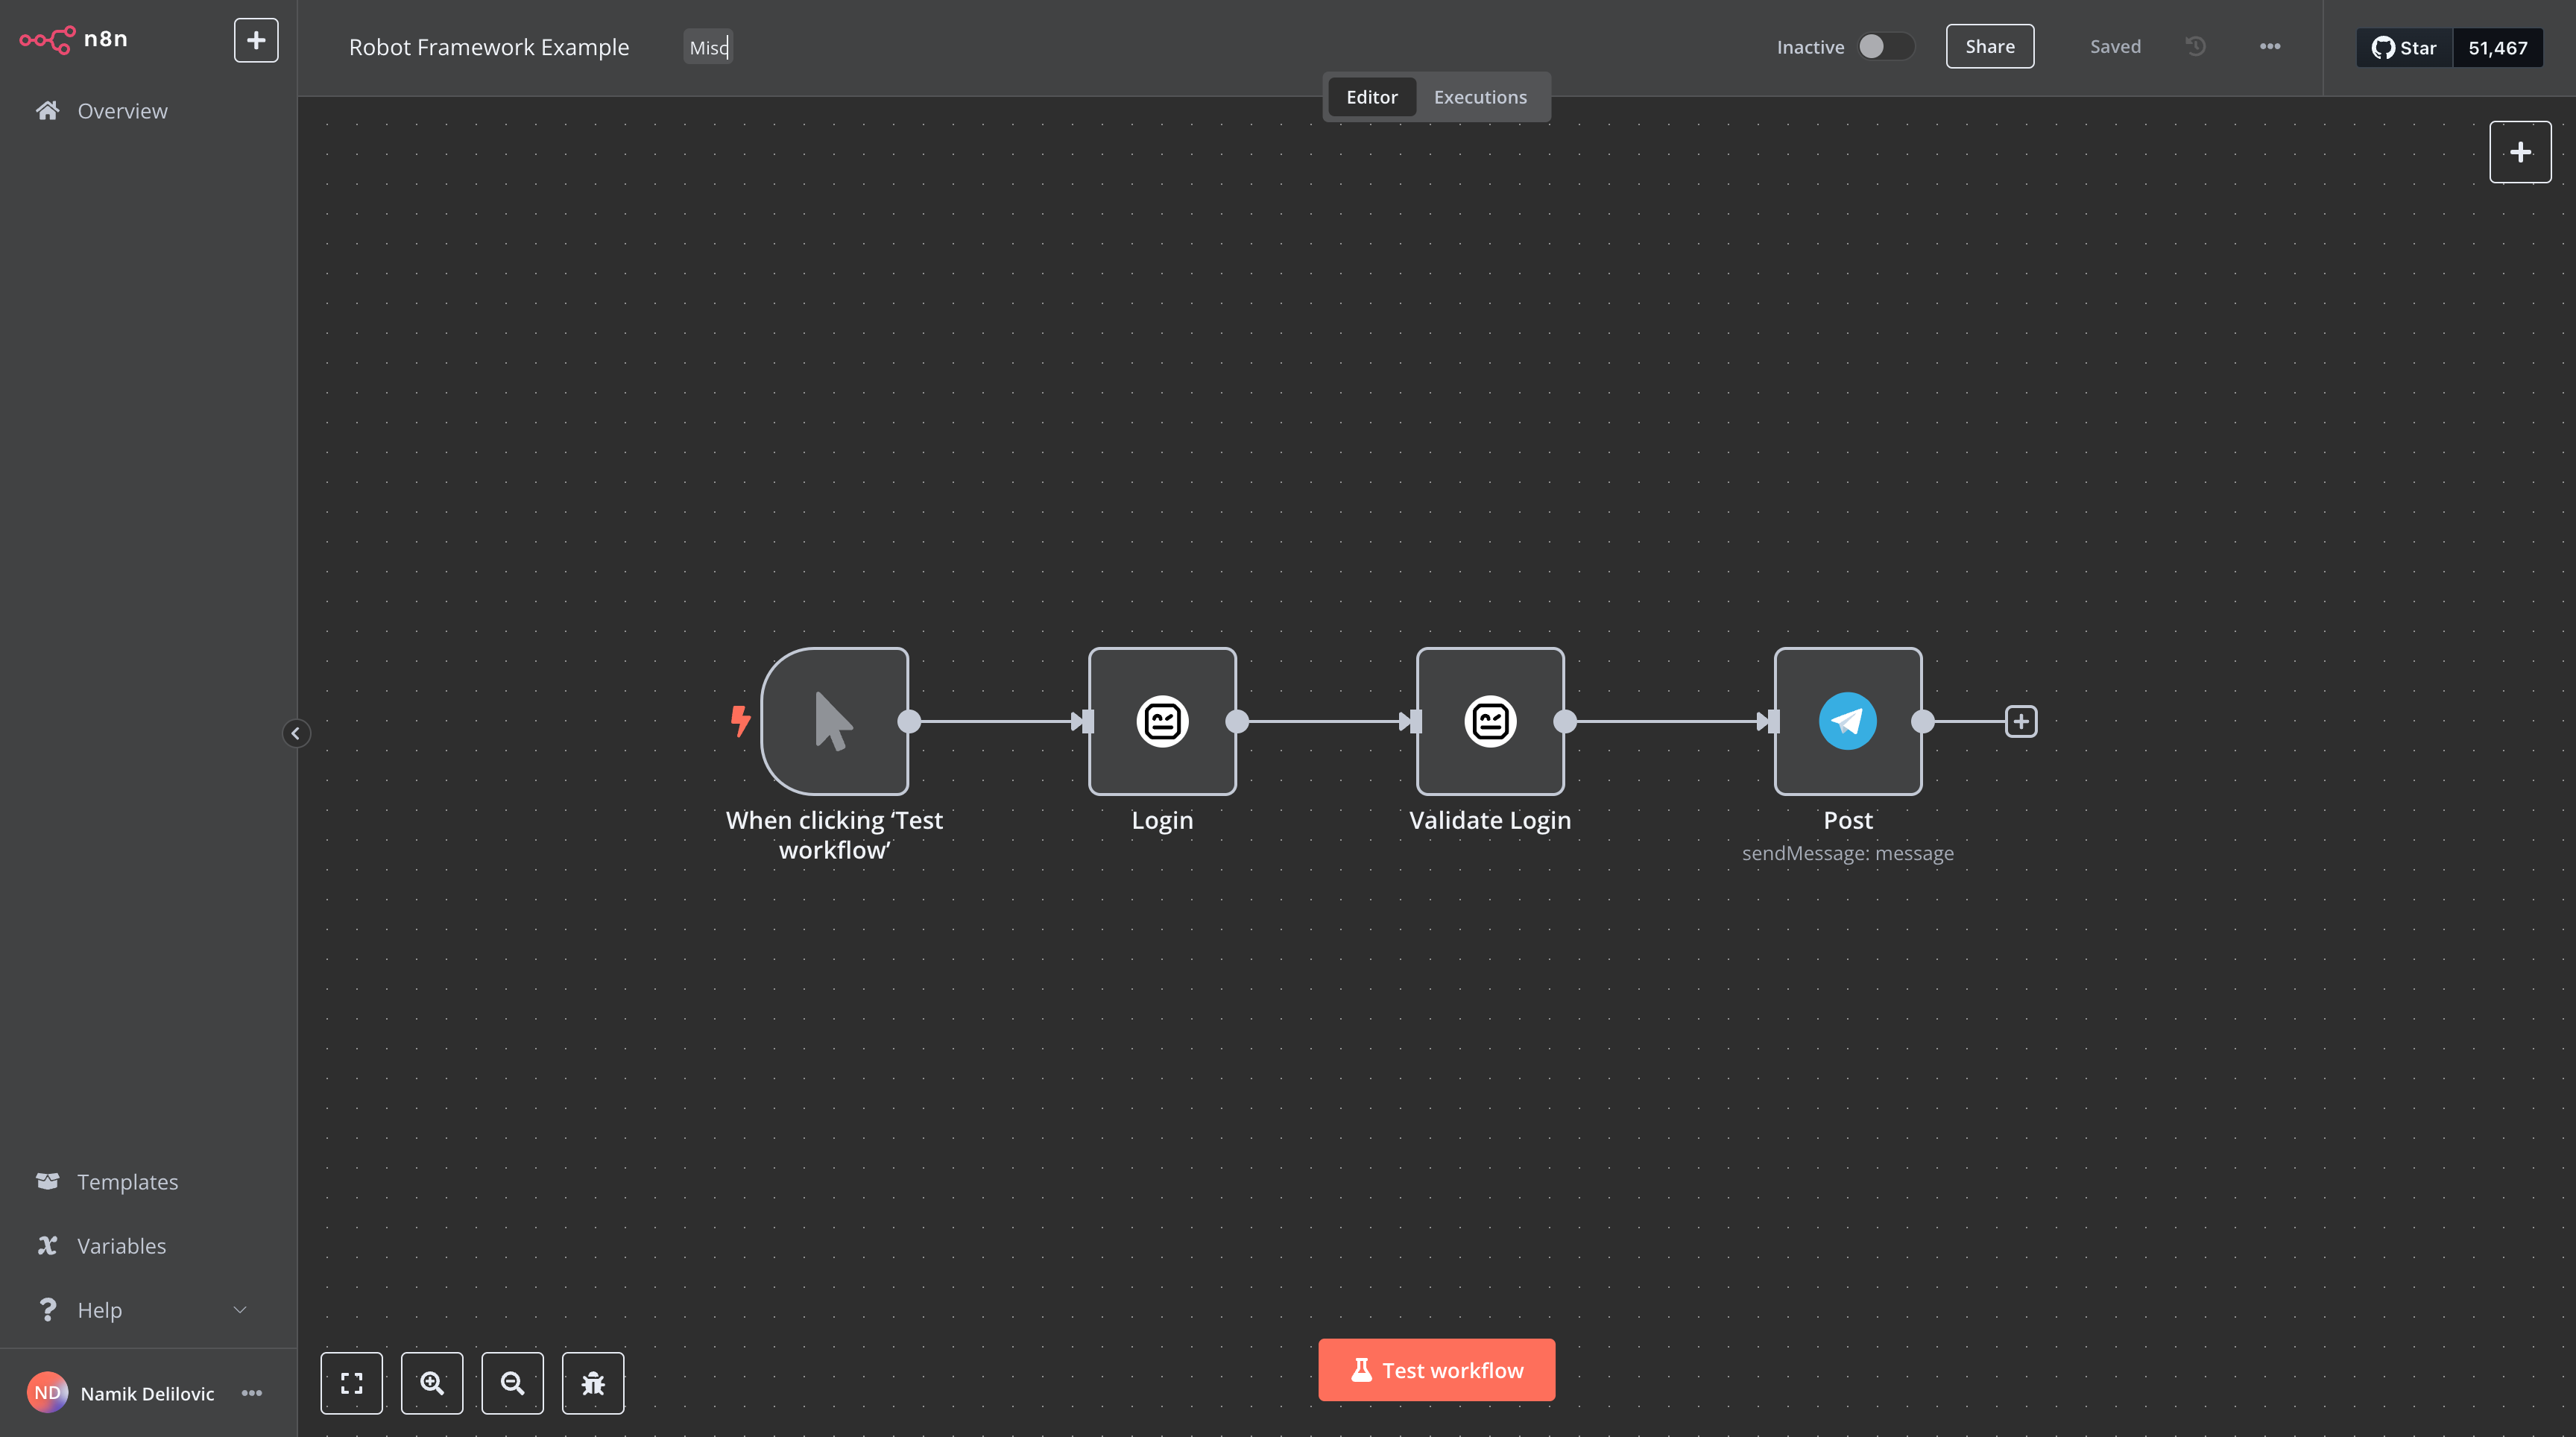Open Templates in the sidebar
The image size is (2576, 1437).
[127, 1181]
